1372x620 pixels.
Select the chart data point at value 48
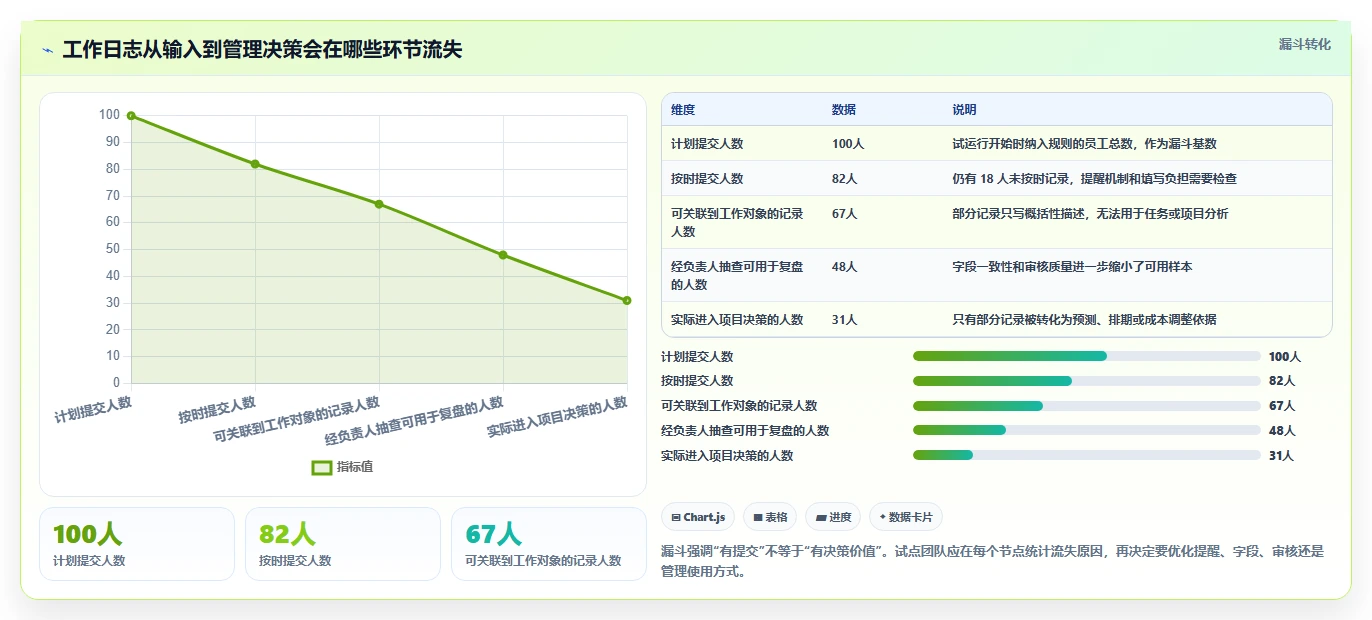click(503, 255)
